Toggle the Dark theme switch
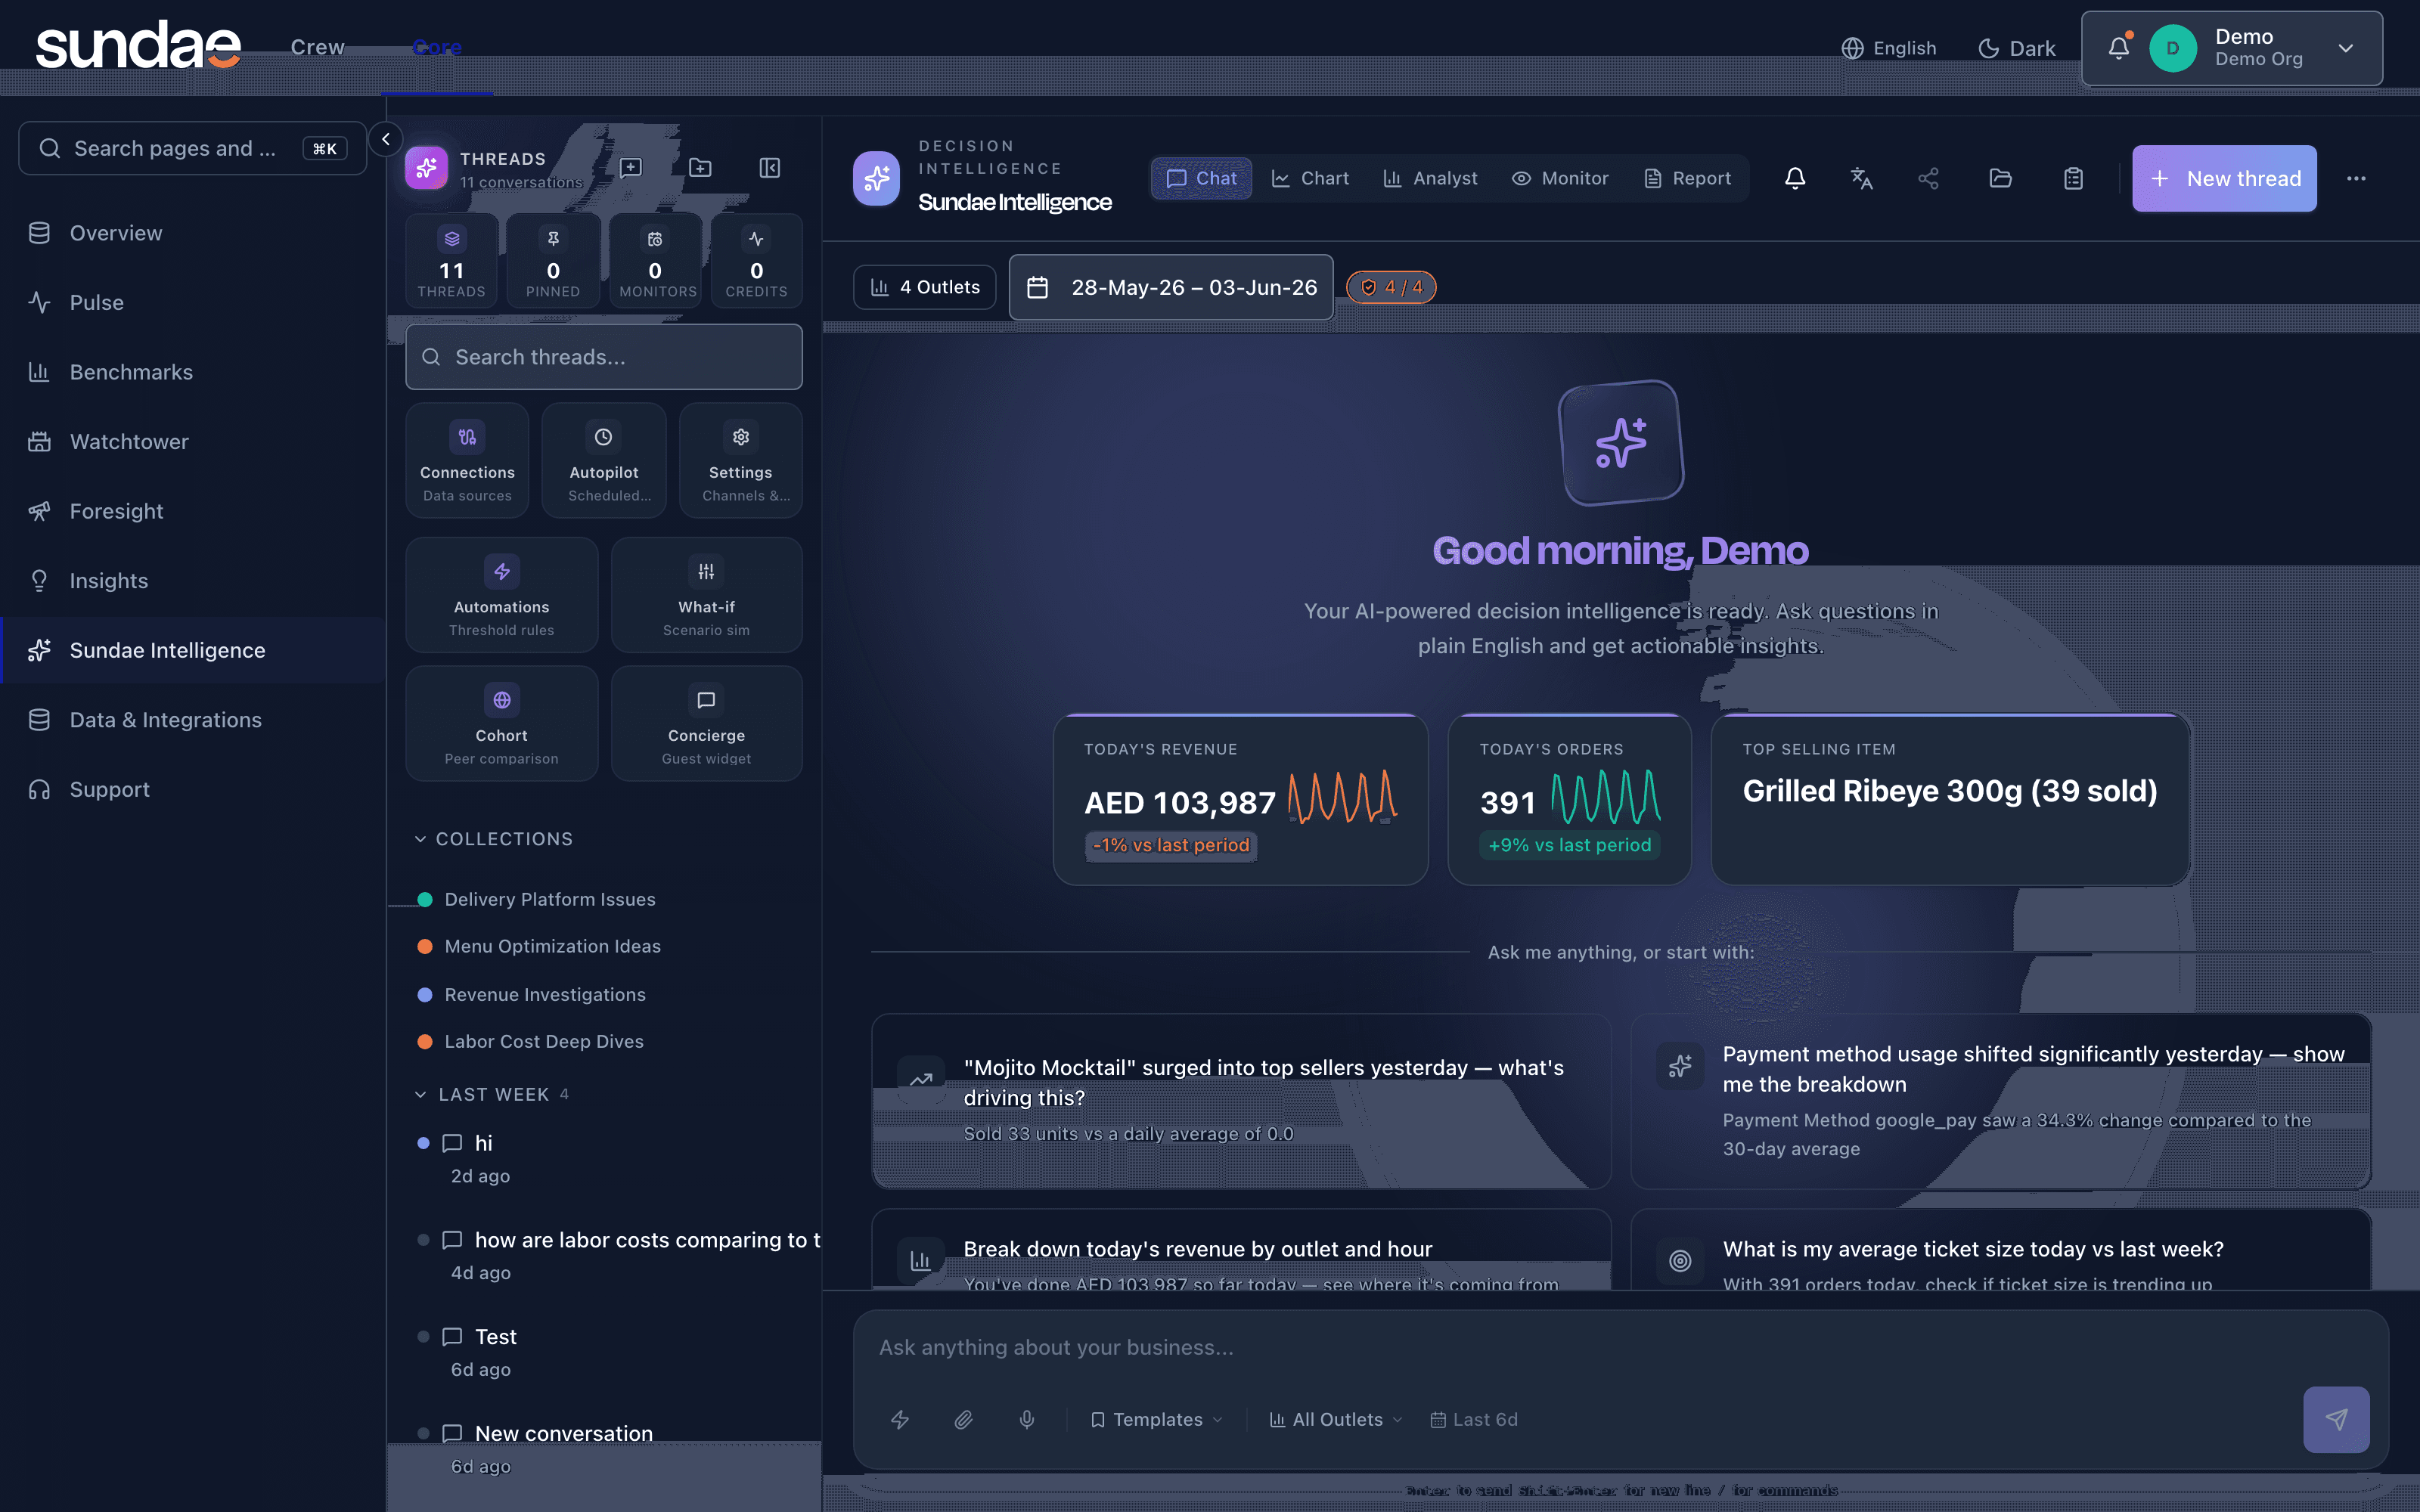Image resolution: width=2420 pixels, height=1512 pixels. click(x=2017, y=48)
